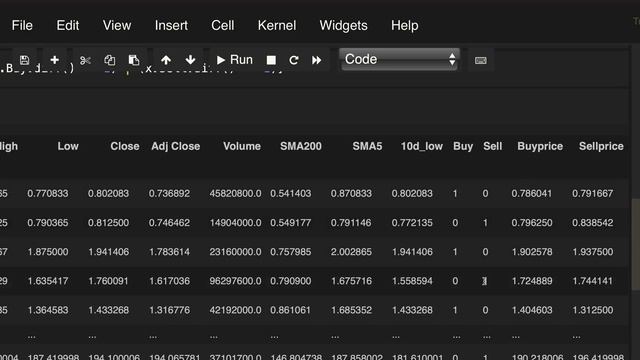Click the 10d_low column header
The height and width of the screenshot is (360, 640).
tap(422, 146)
